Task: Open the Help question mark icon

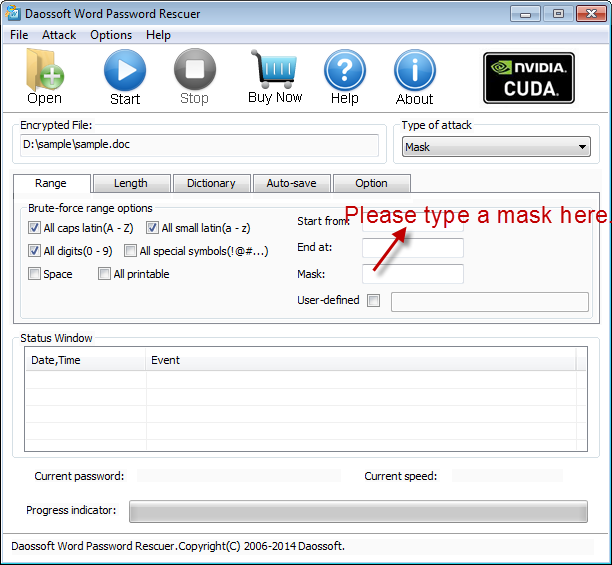Action: (x=345, y=77)
